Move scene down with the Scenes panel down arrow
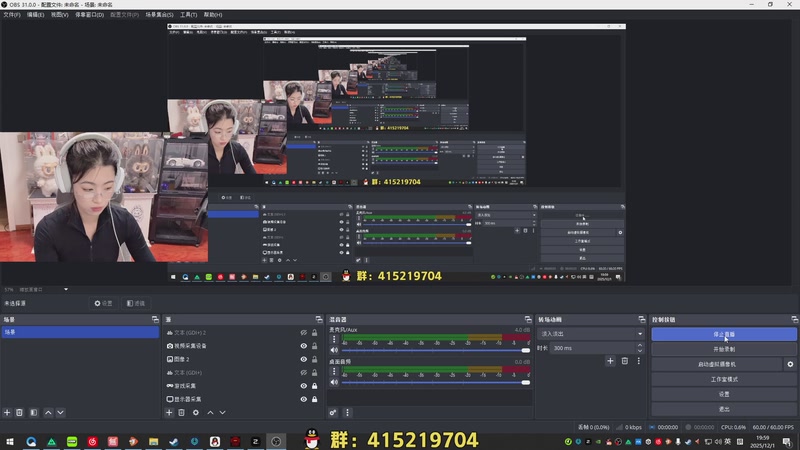The width and height of the screenshot is (800, 450). [x=60, y=412]
